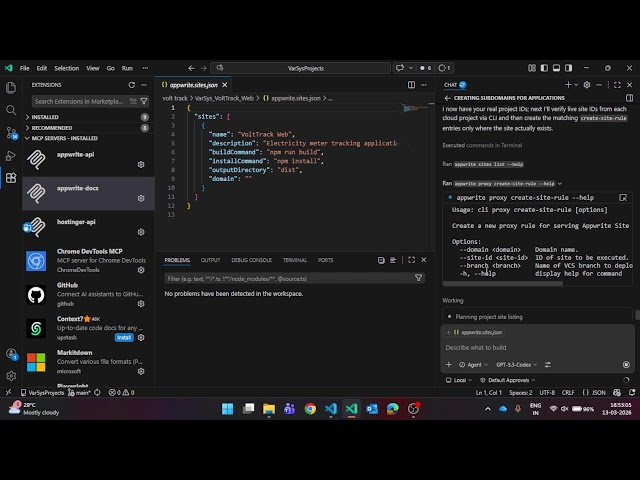
Task: Open the GPT-5.3-Codex model picker
Action: coord(516,364)
